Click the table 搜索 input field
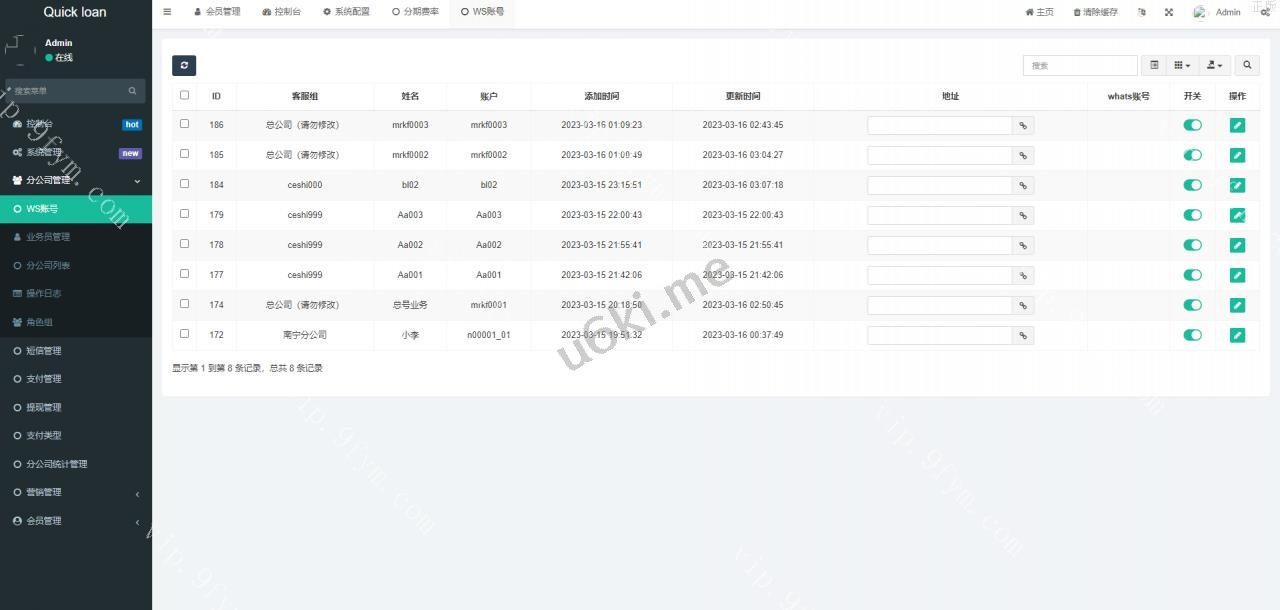The width and height of the screenshot is (1280, 610). (1080, 66)
